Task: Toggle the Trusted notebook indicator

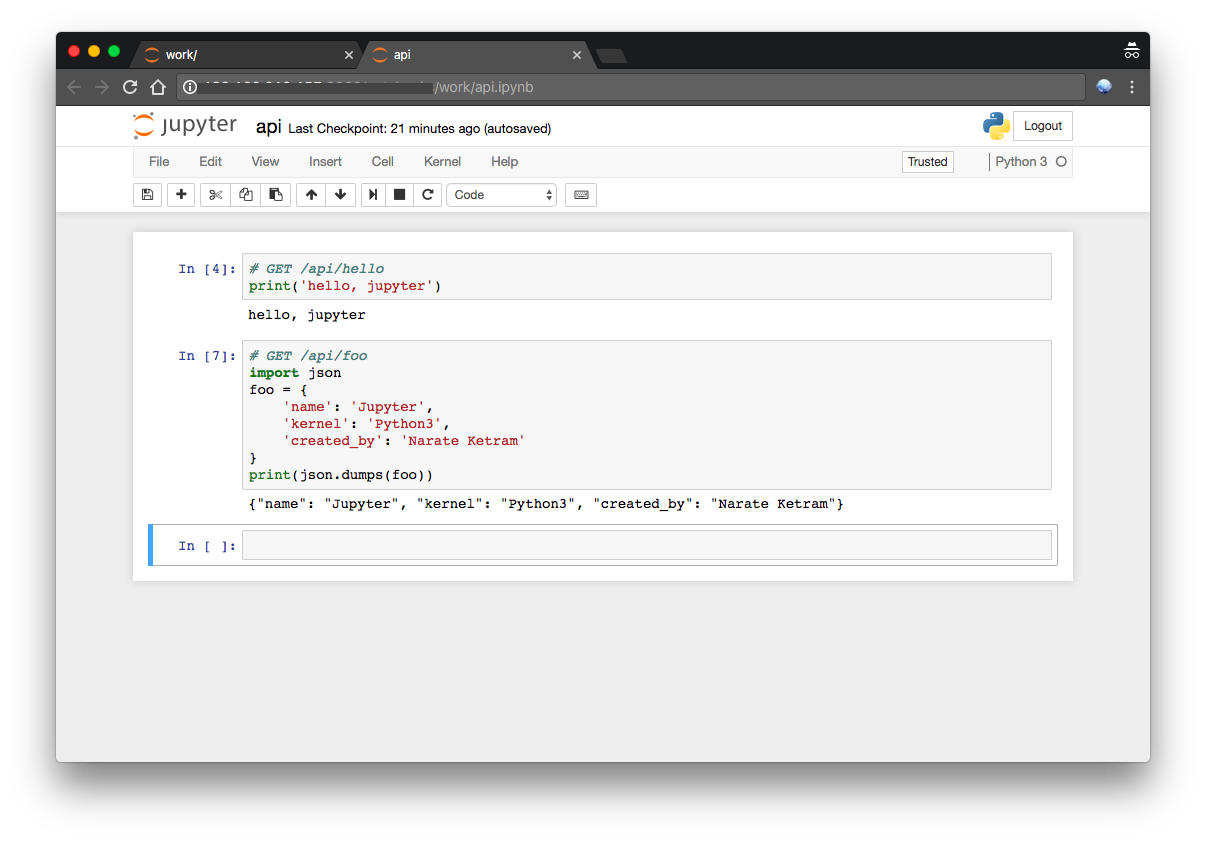Action: pos(927,162)
